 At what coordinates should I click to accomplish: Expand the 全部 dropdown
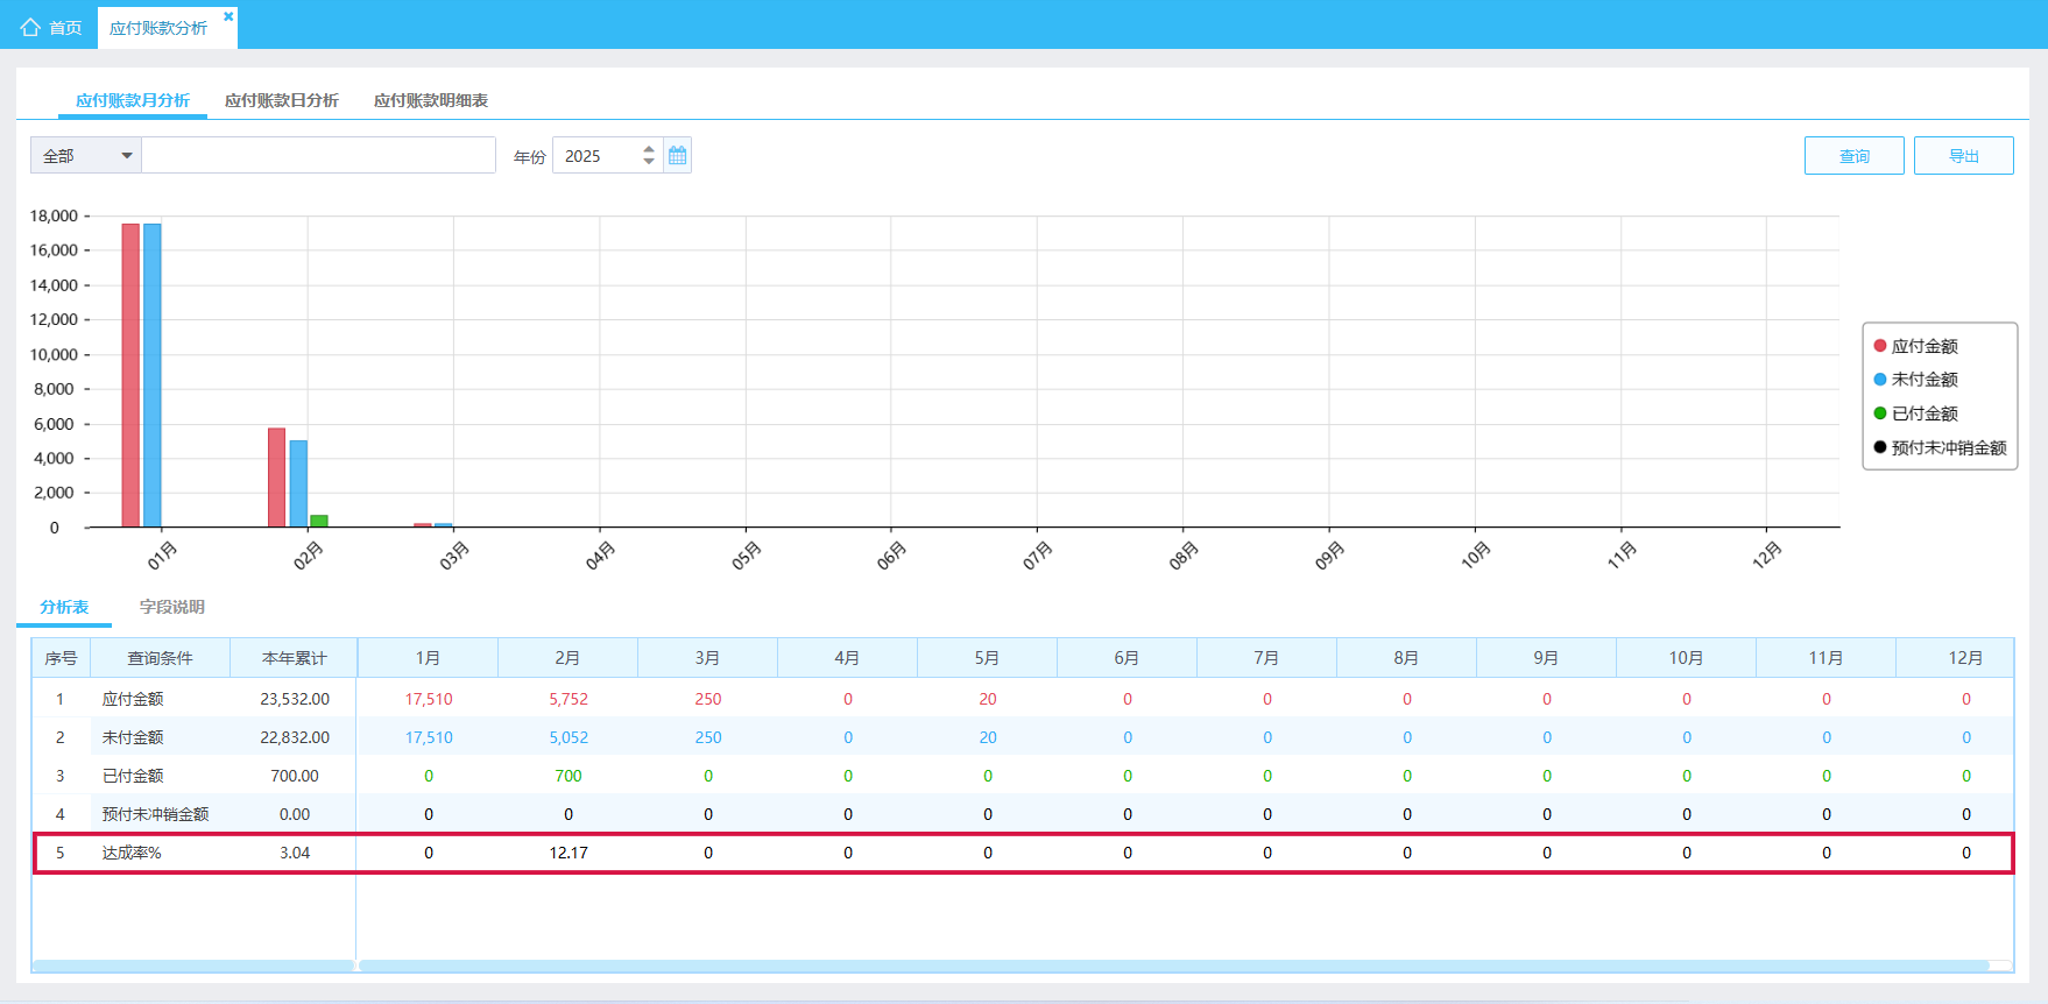86,155
